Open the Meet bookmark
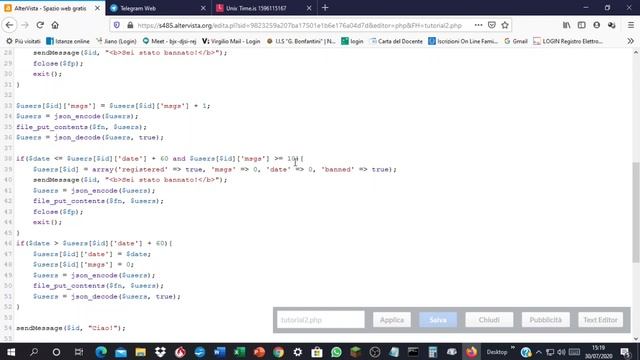Image resolution: width=640 pixels, height=360 pixels. 169,41
